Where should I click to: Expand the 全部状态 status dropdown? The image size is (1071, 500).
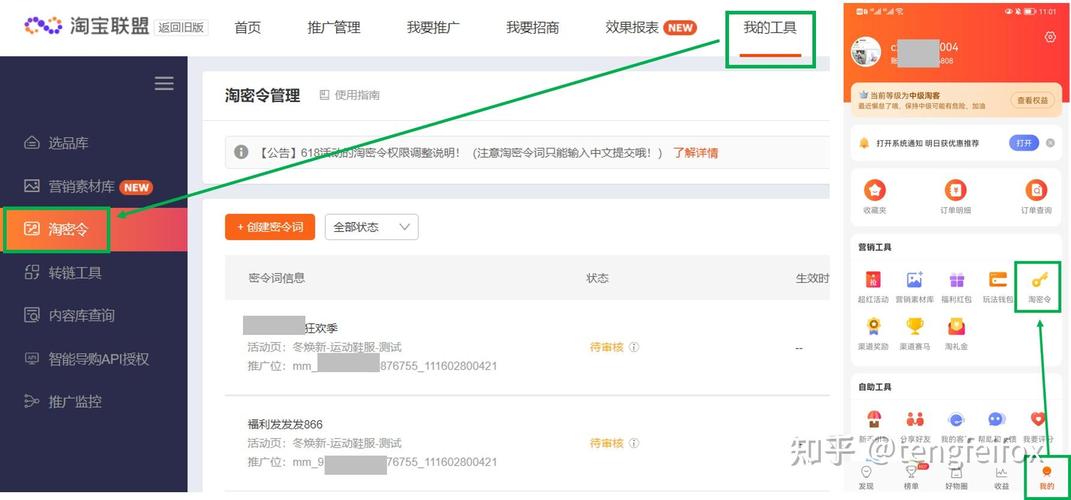(x=372, y=227)
